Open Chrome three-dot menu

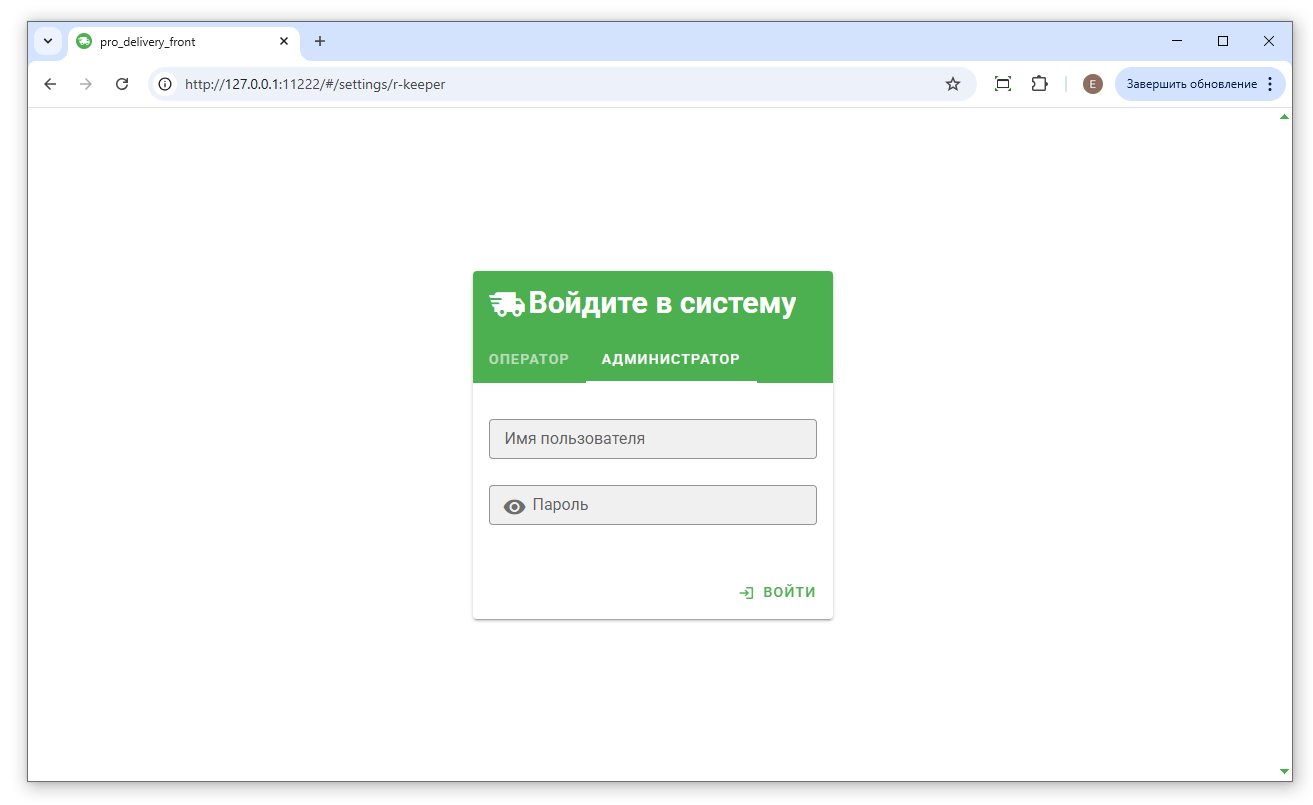coord(1270,84)
